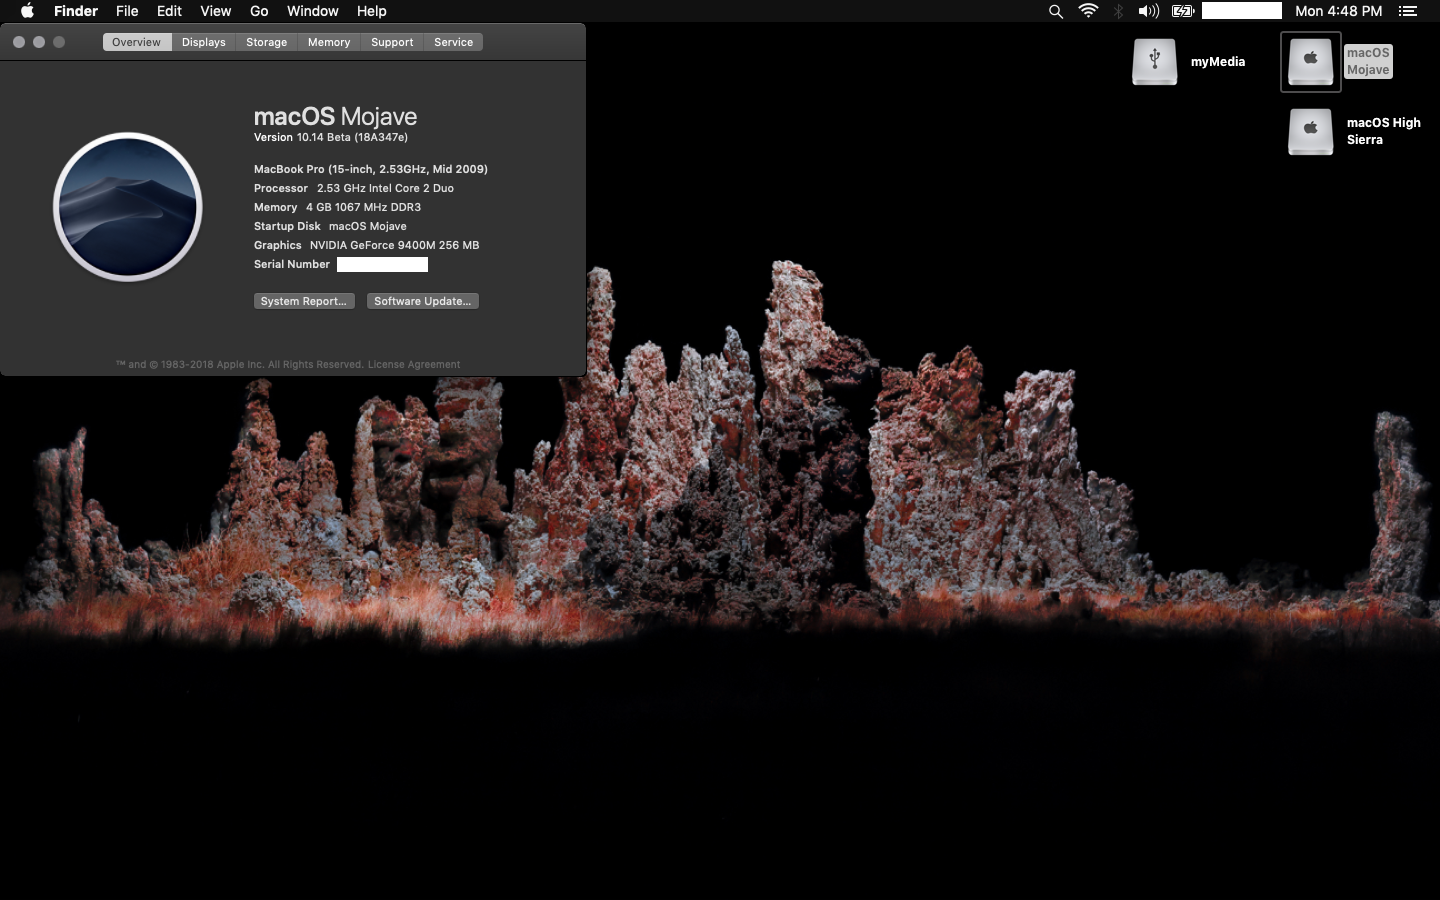The height and width of the screenshot is (900, 1440).
Task: Switch to the Storage tab
Action: pos(266,42)
